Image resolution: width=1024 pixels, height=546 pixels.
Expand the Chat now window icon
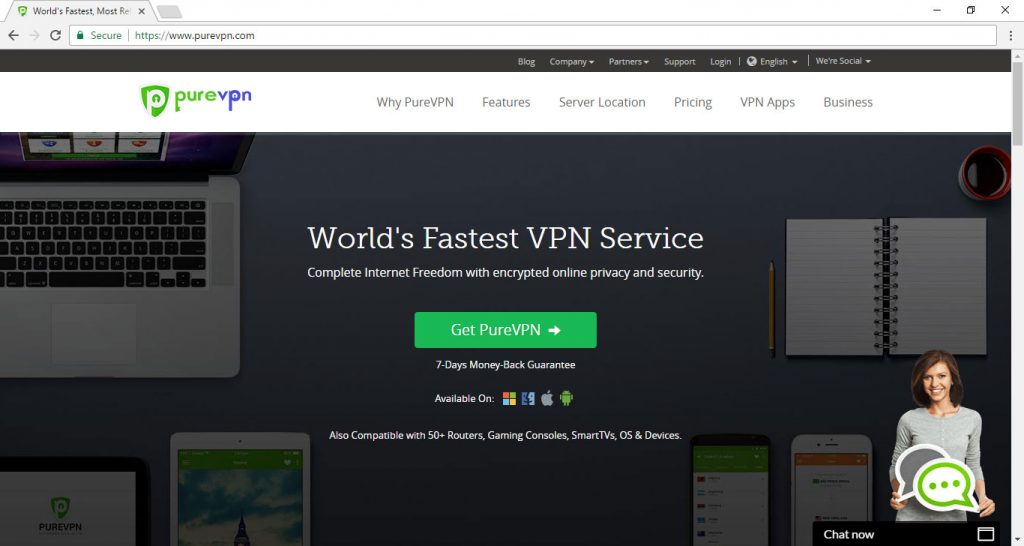point(985,534)
